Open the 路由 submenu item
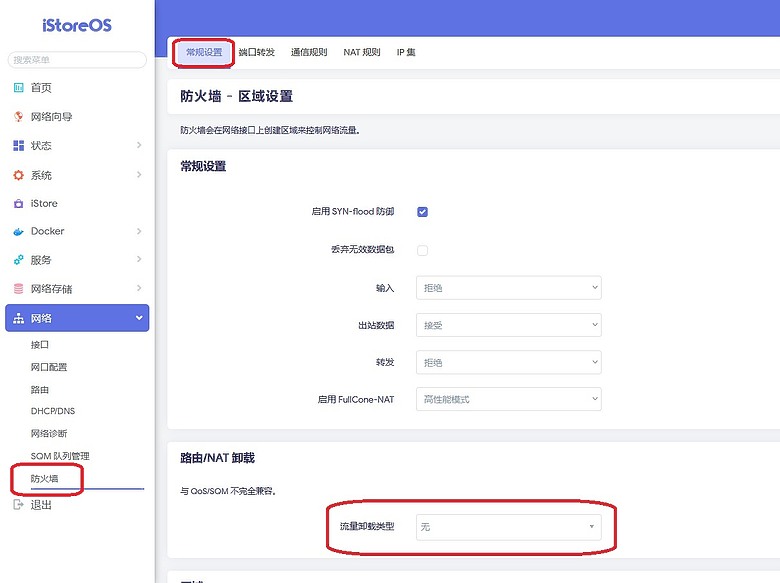This screenshot has height=583, width=780. [40, 389]
